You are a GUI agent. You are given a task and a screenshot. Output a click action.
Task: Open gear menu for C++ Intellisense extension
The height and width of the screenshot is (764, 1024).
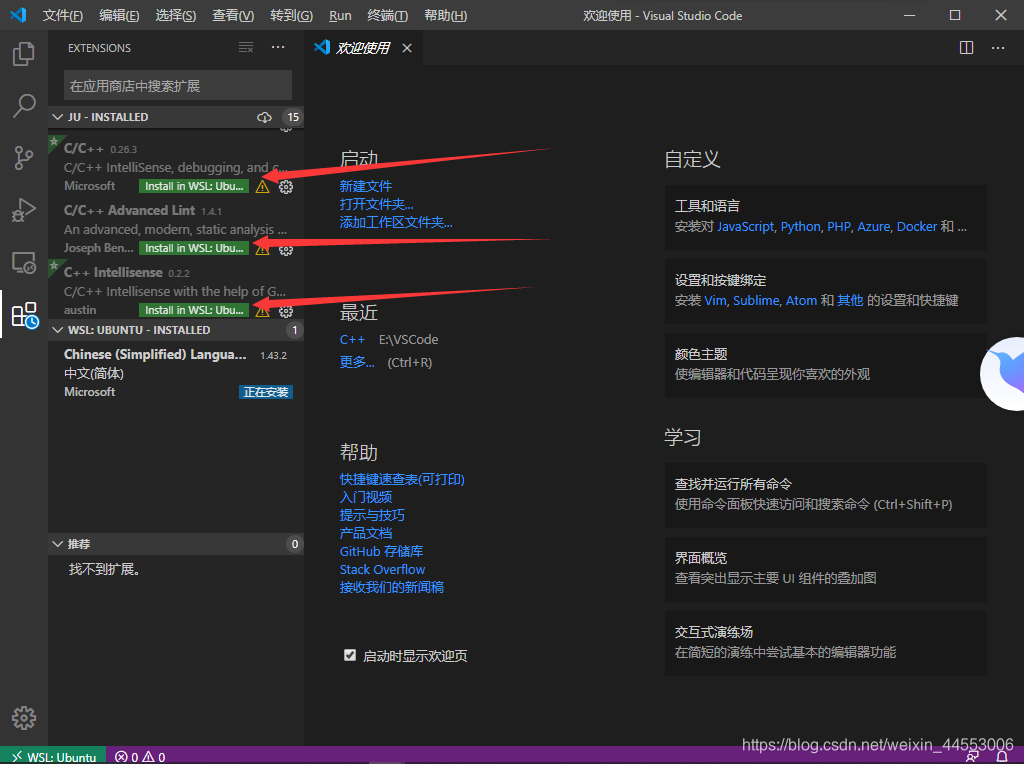286,311
